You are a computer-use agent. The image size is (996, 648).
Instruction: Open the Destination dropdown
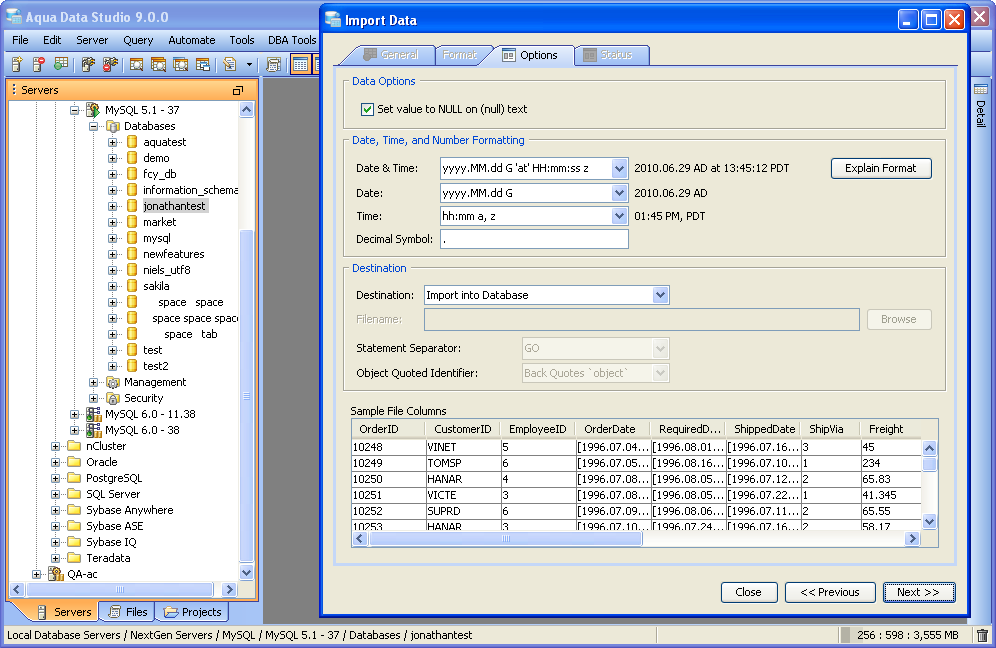click(x=661, y=295)
